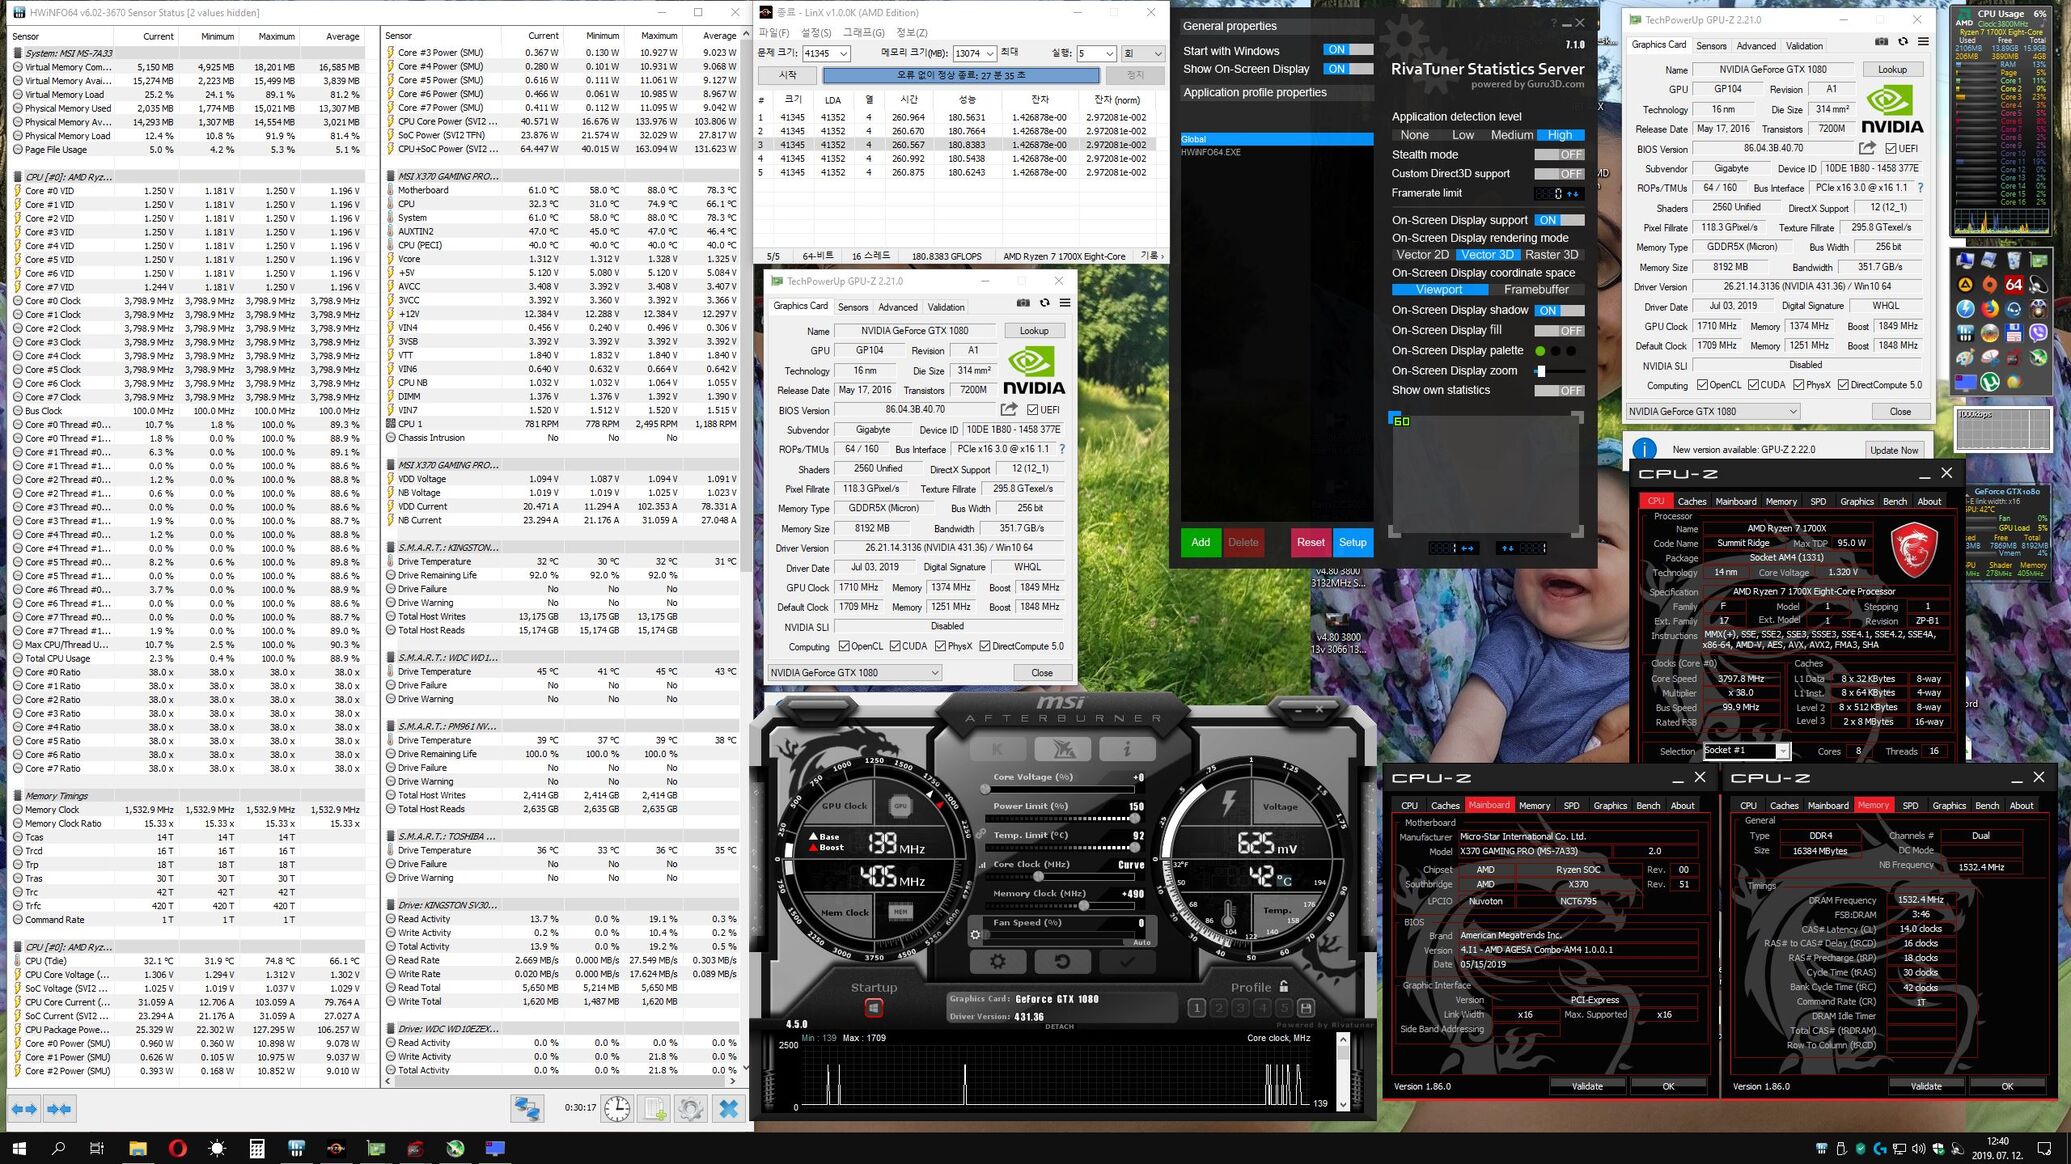Open Sensors tab in center GPU-Z
The width and height of the screenshot is (2071, 1164).
coord(853,308)
